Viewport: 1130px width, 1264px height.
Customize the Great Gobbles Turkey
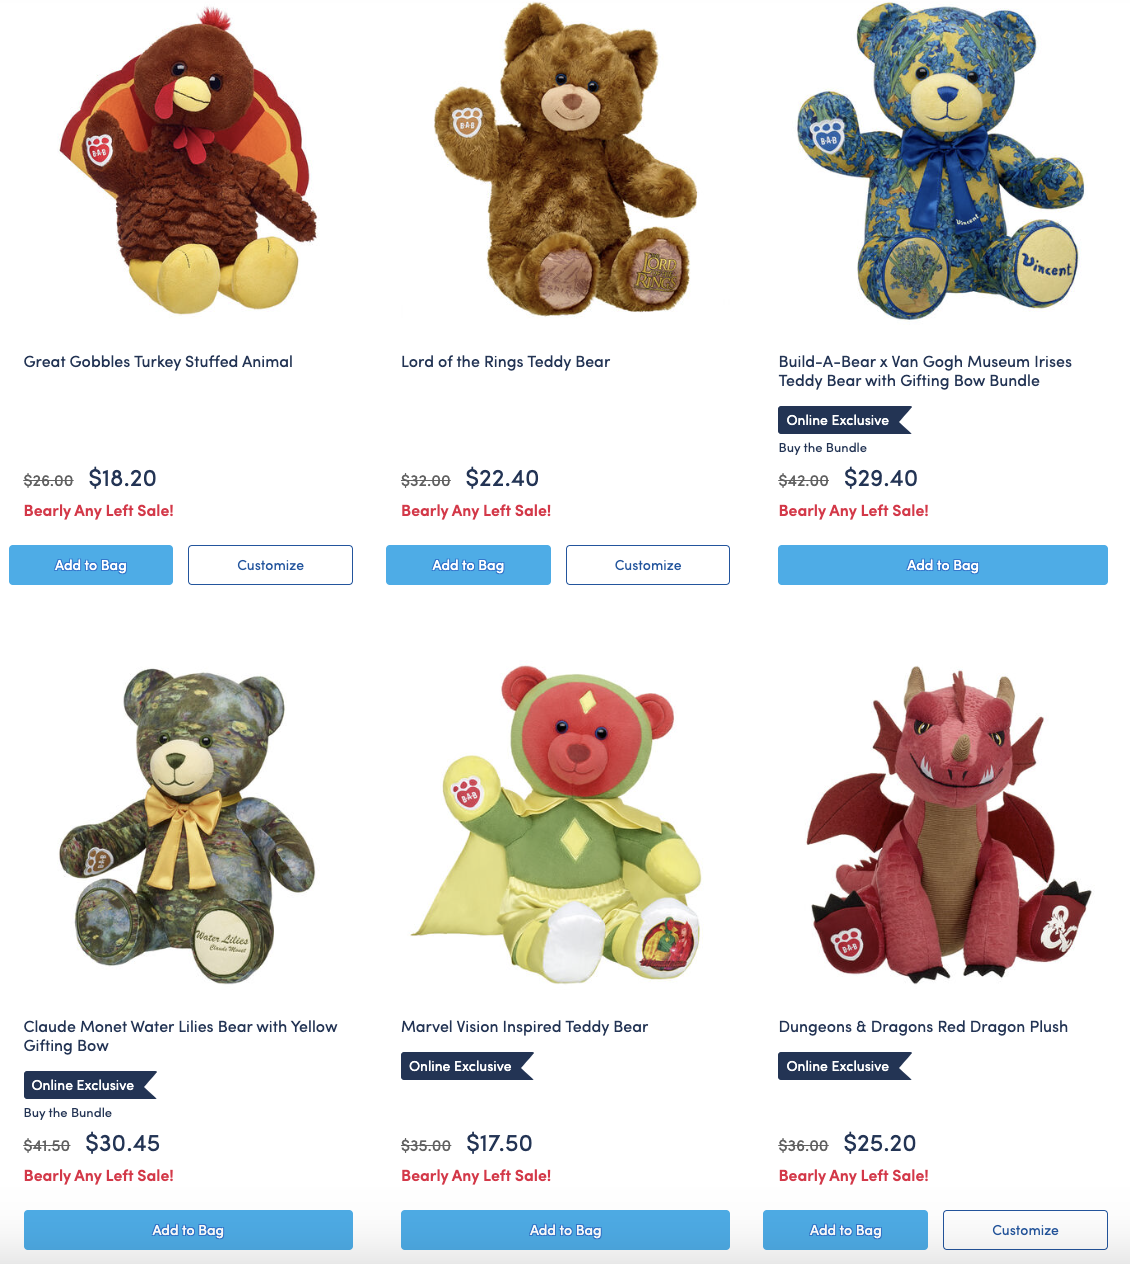tap(270, 565)
